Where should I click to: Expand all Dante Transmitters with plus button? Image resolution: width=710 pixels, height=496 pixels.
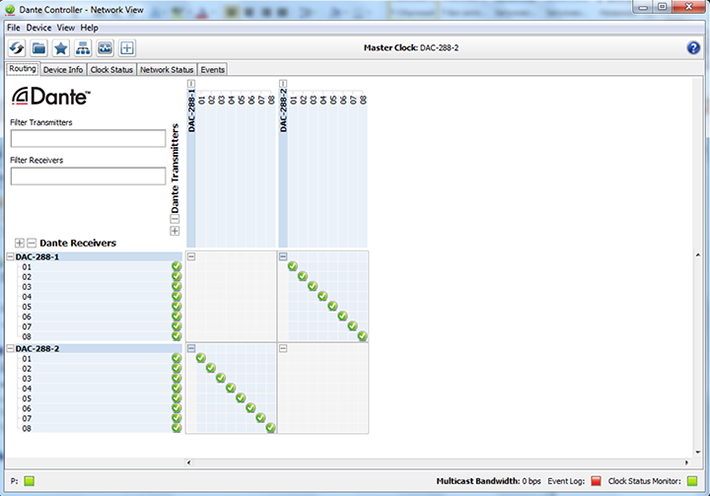[175, 231]
